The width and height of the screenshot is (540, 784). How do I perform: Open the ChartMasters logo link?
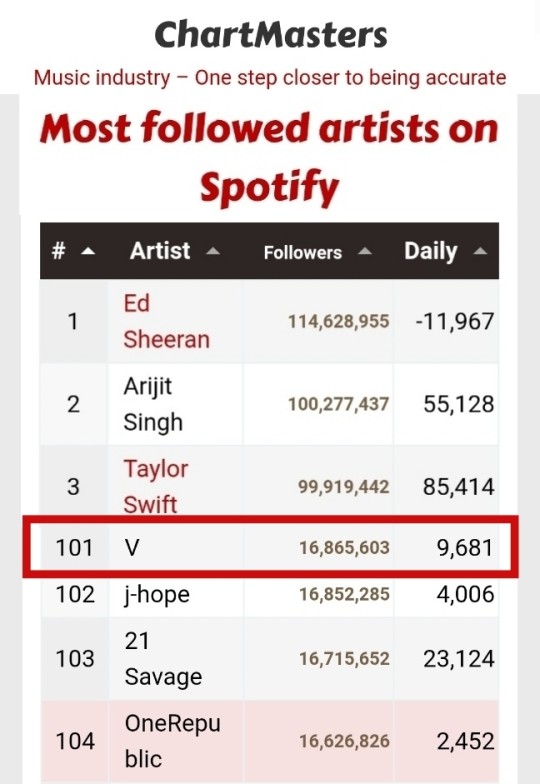click(x=271, y=34)
